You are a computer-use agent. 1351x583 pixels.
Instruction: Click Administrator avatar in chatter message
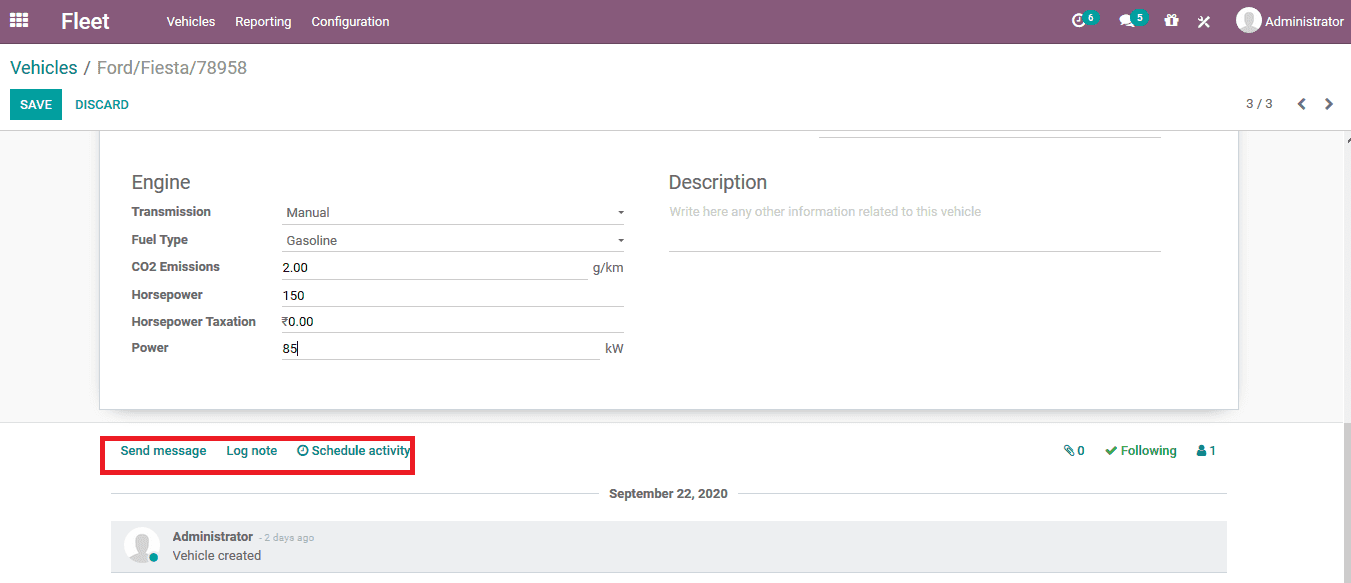(x=141, y=545)
